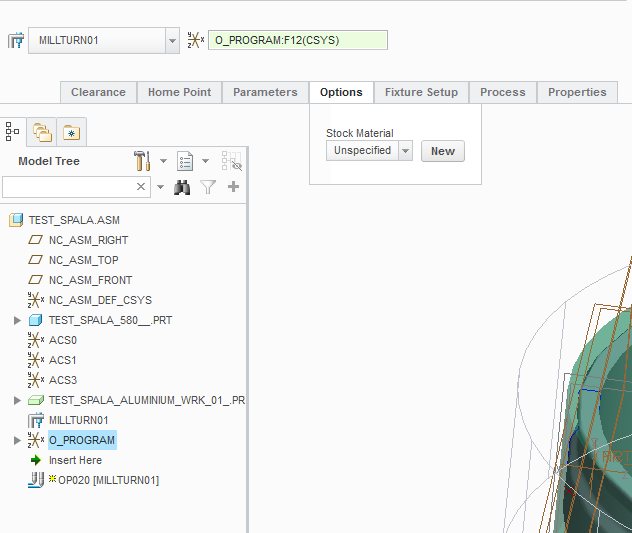The width and height of the screenshot is (632, 533).
Task: Click the TEST_SPALA_580 part cube icon
Action: click(35, 321)
